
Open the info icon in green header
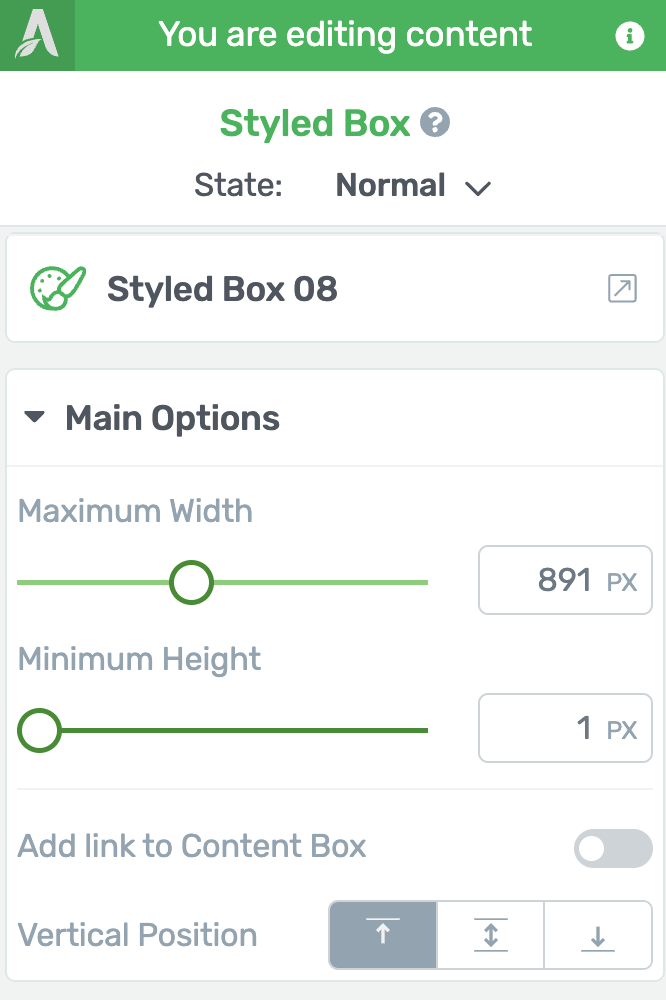(629, 35)
